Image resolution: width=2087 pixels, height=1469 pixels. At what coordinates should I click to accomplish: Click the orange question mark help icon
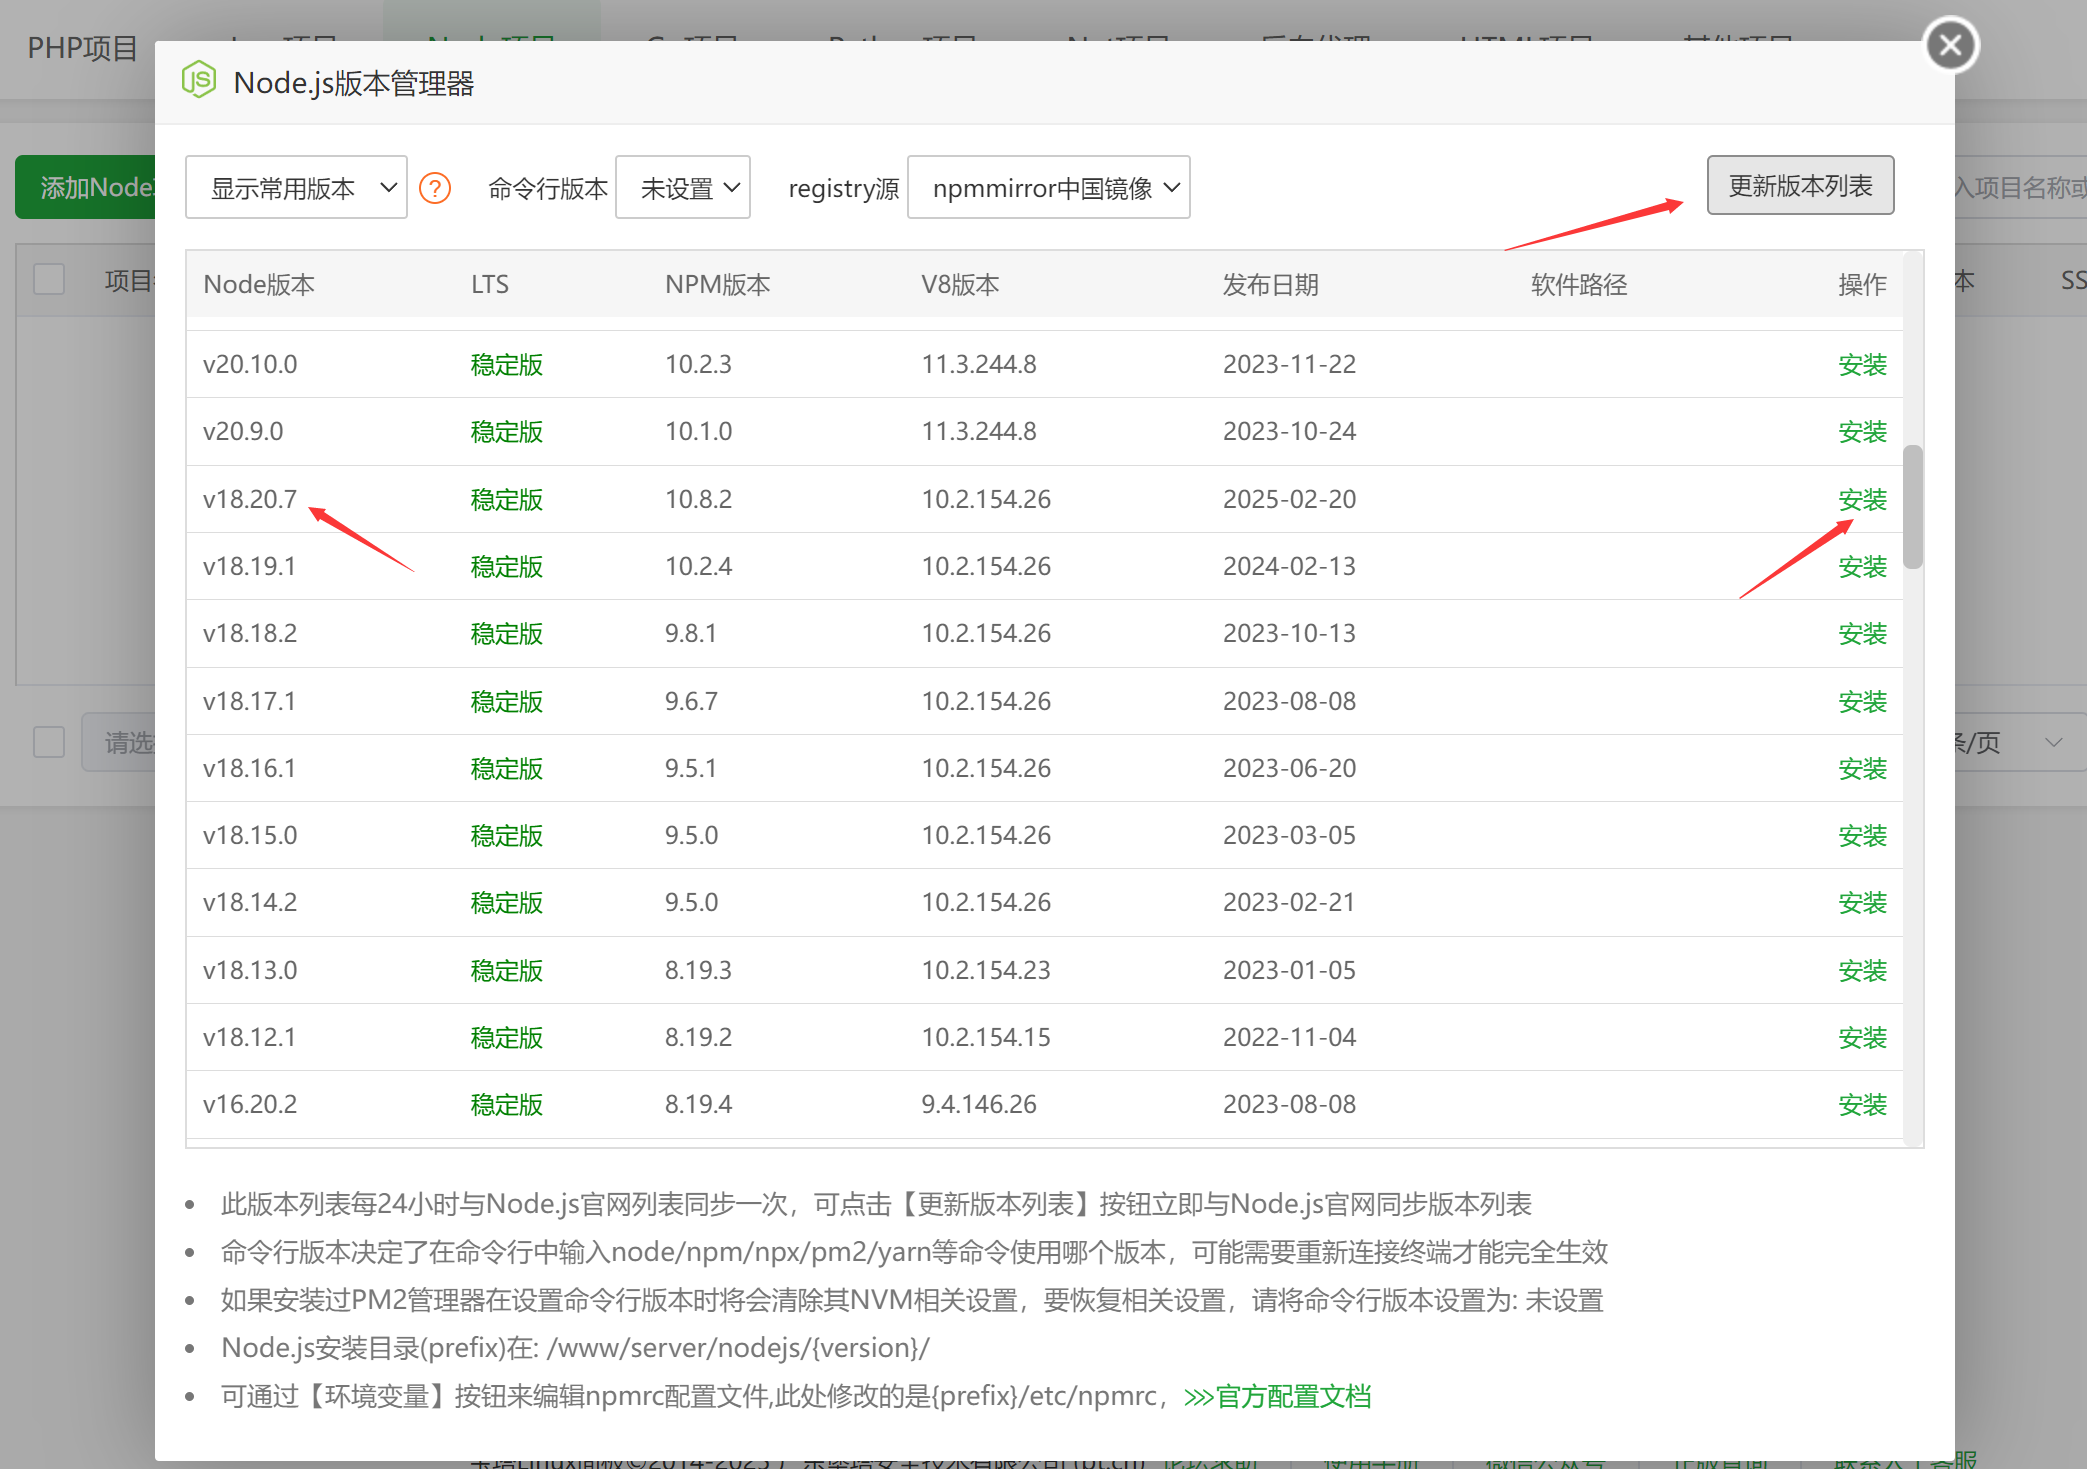(435, 188)
